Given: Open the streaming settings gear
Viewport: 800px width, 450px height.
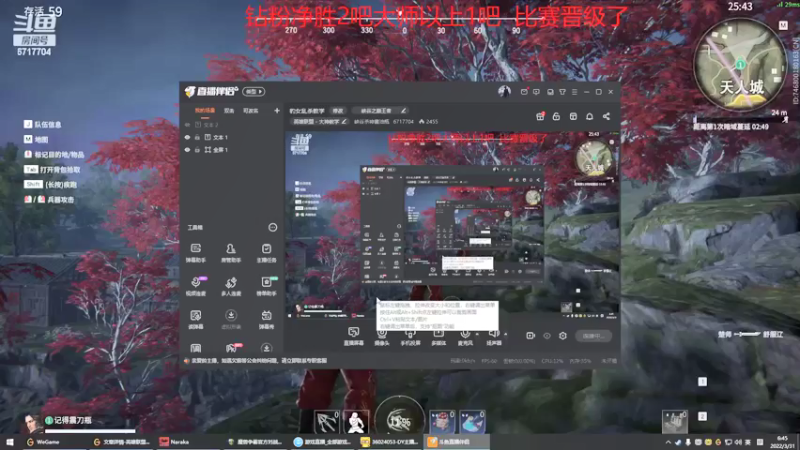Looking at the screenshot, I should coord(563,336).
